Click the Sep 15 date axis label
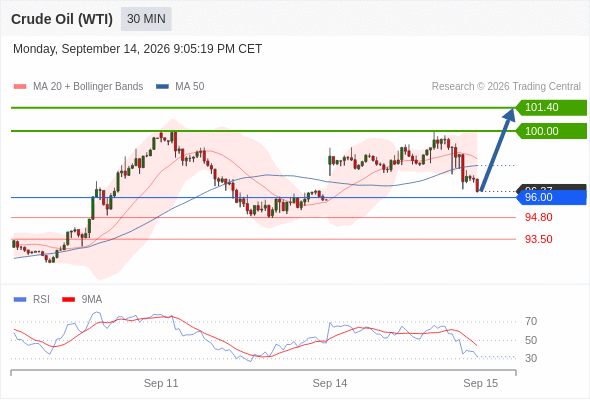Viewport: 590px width, 400px height. [481, 383]
